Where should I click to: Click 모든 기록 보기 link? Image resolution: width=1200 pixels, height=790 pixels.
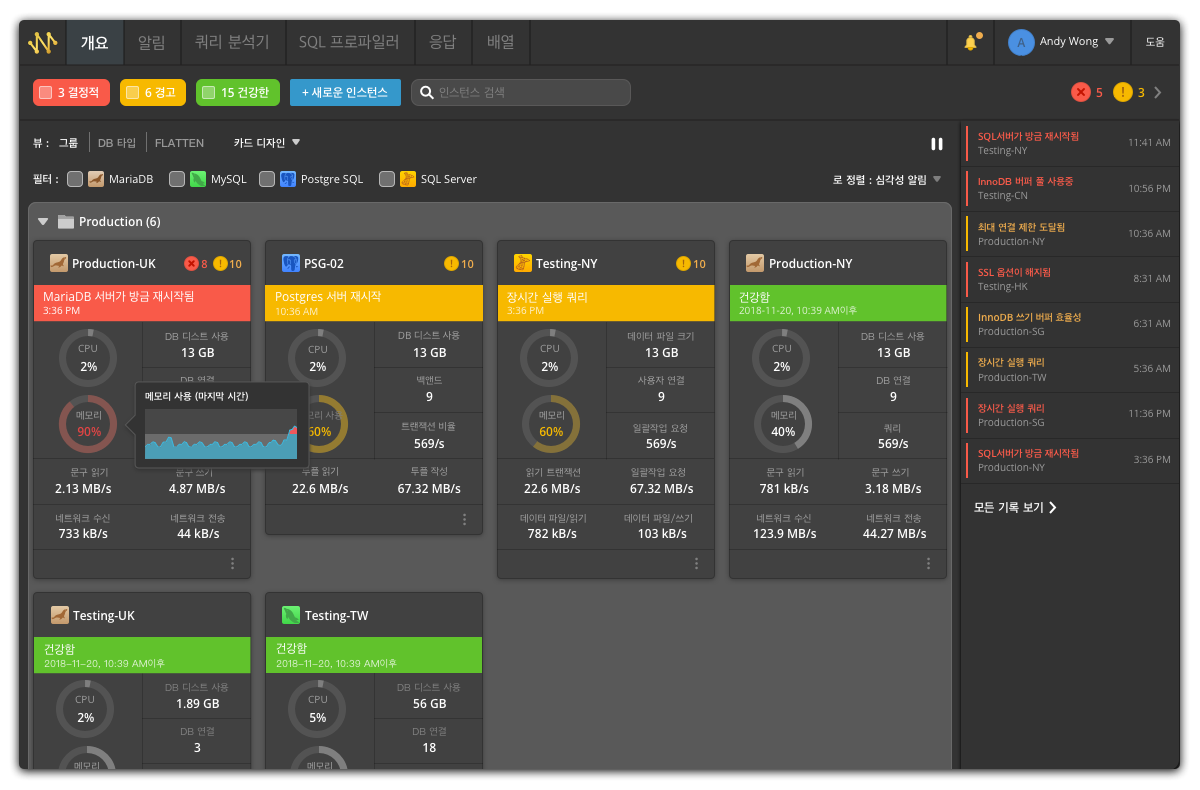1015,507
